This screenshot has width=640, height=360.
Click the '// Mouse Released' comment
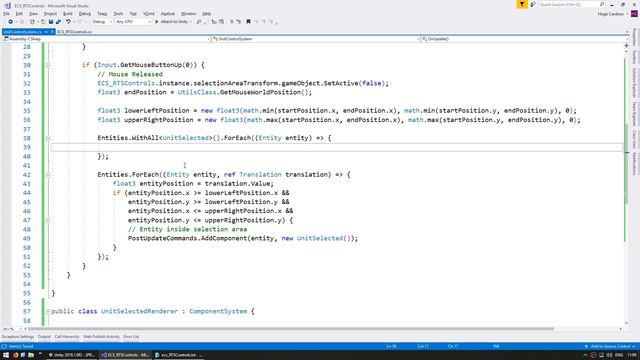click(130, 74)
